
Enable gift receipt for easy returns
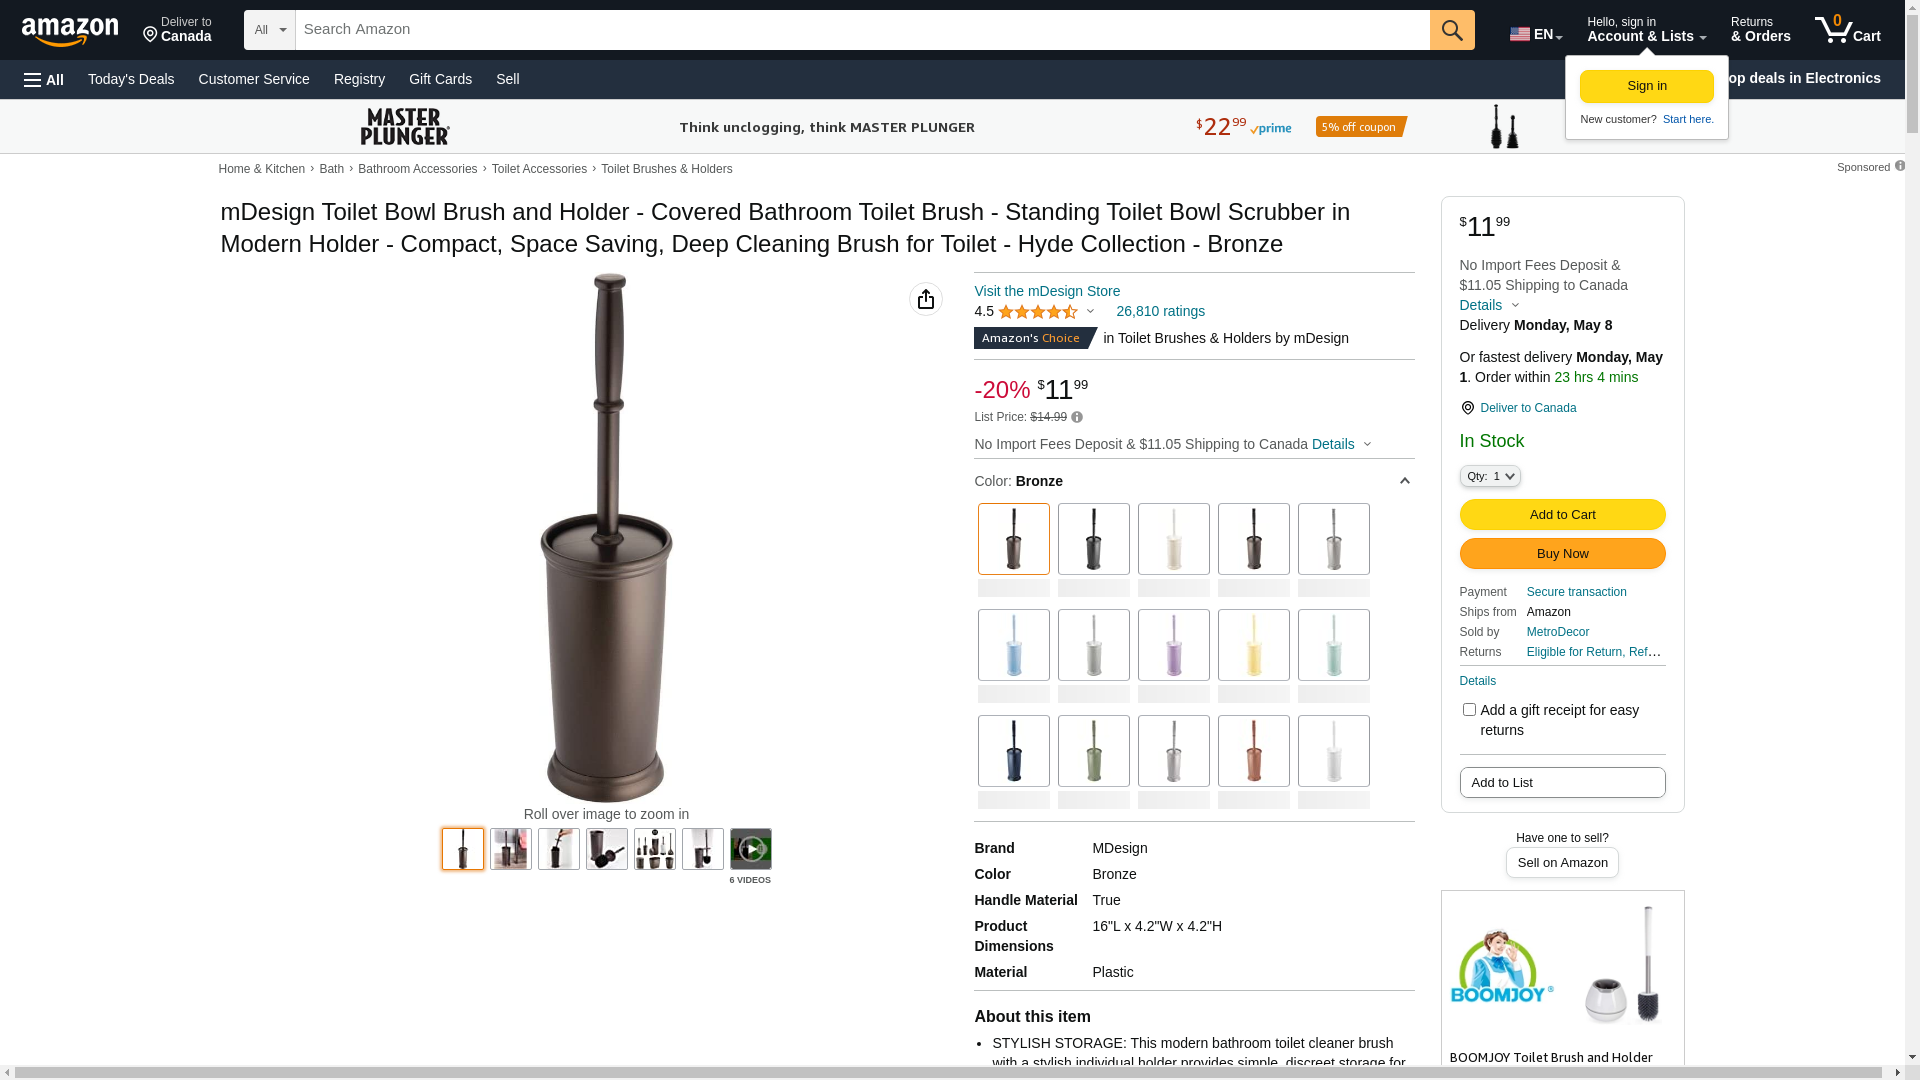[x=1469, y=710]
